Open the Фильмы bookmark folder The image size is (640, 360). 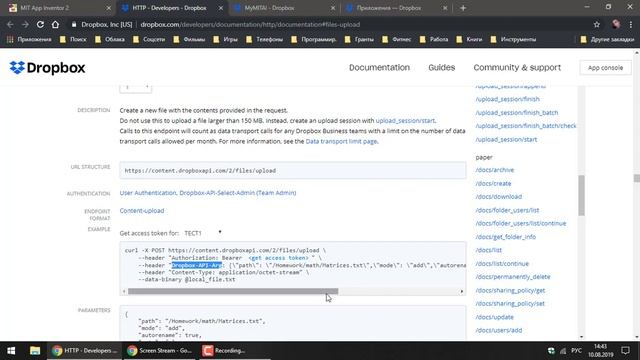(189, 40)
